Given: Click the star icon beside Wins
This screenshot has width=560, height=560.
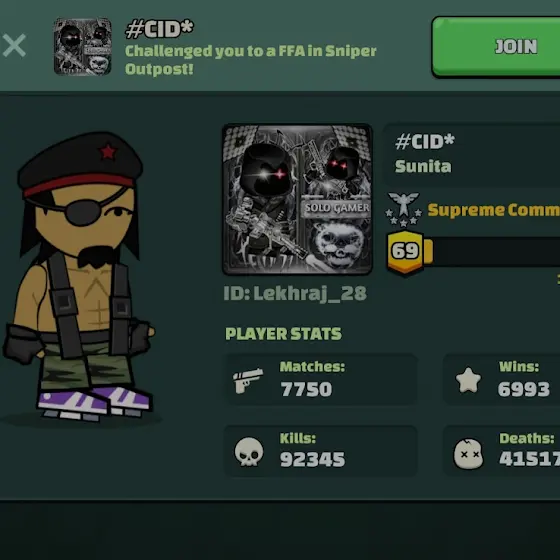Looking at the screenshot, I should pos(468,380).
